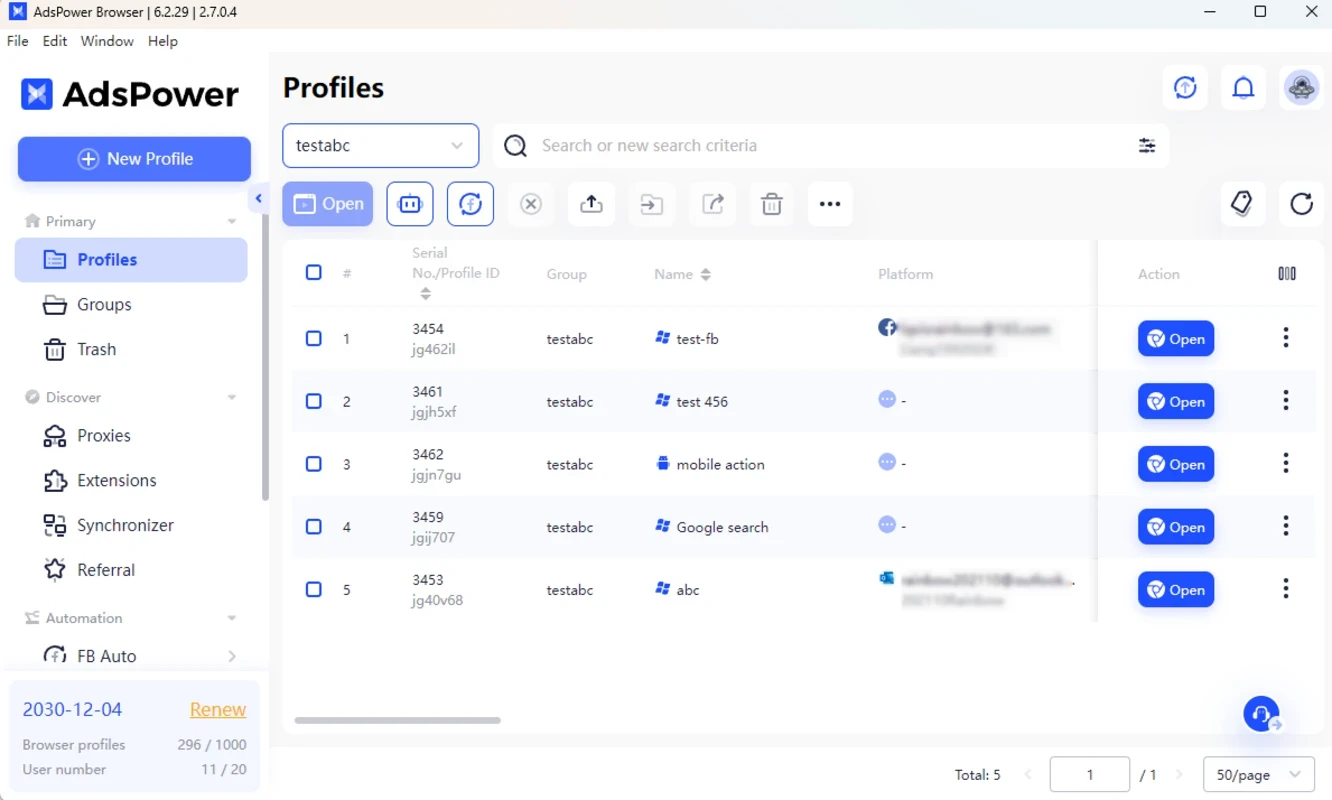
Task: Check the Google search profile checkbox
Action: [313, 526]
